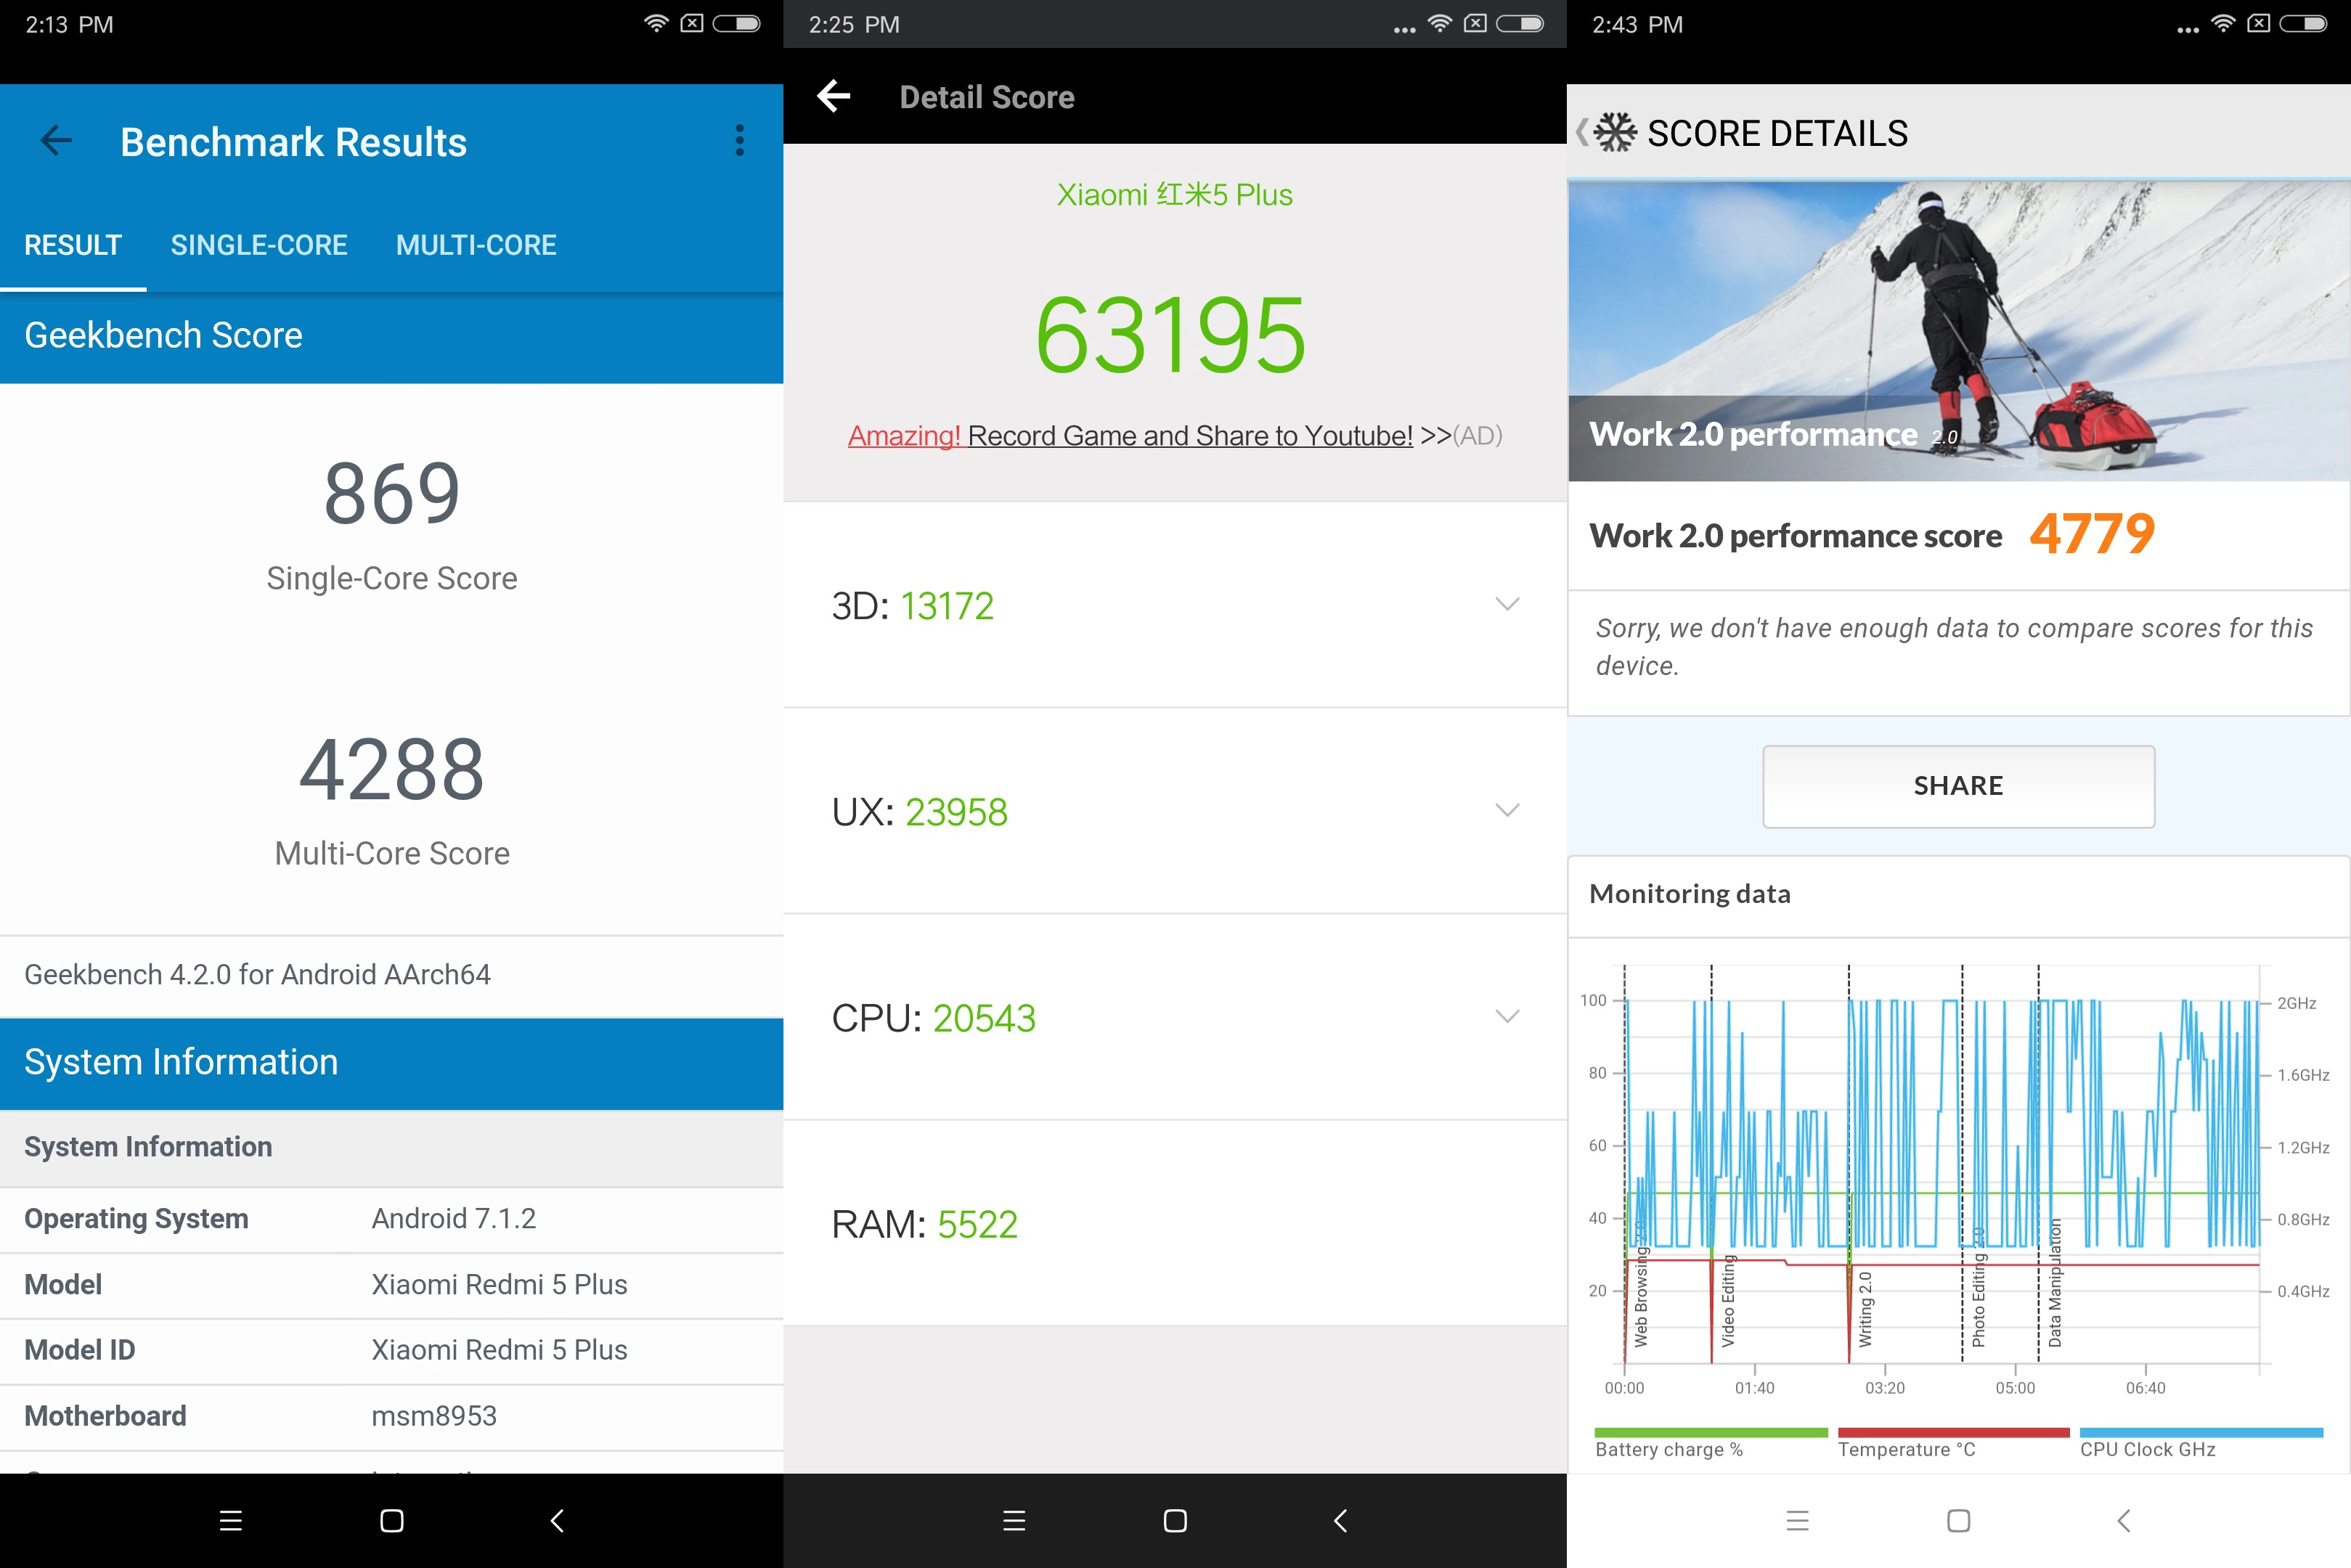Tap back arrow in Detail Score
Image resolution: width=2351 pixels, height=1568 pixels.
click(833, 97)
